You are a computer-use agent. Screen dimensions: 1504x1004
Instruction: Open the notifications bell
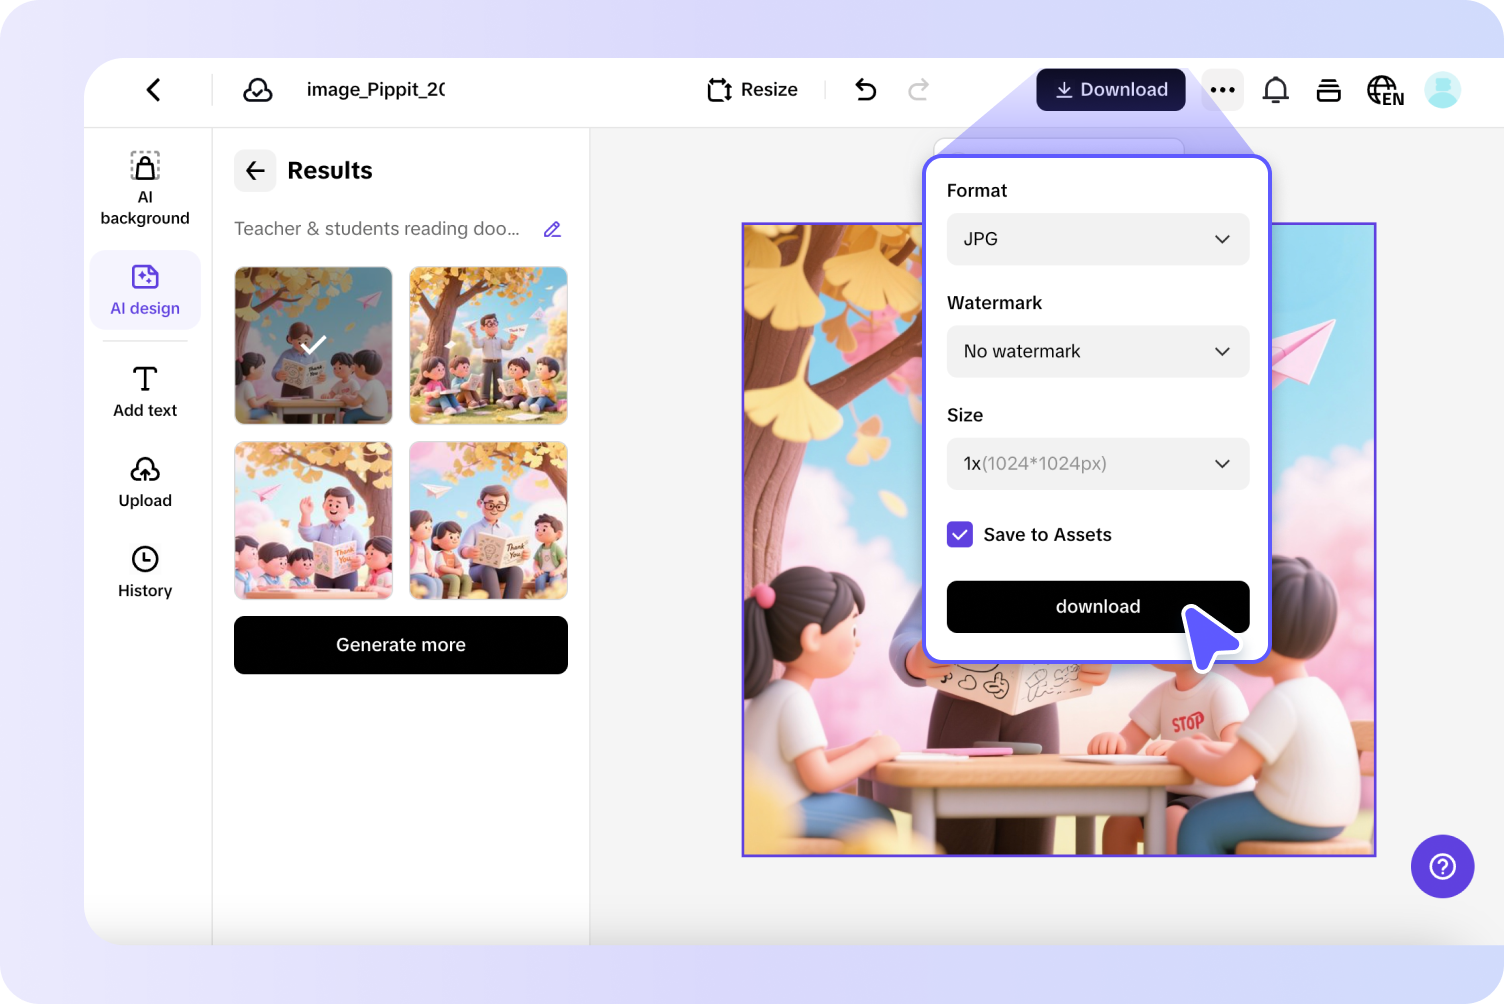click(x=1275, y=90)
